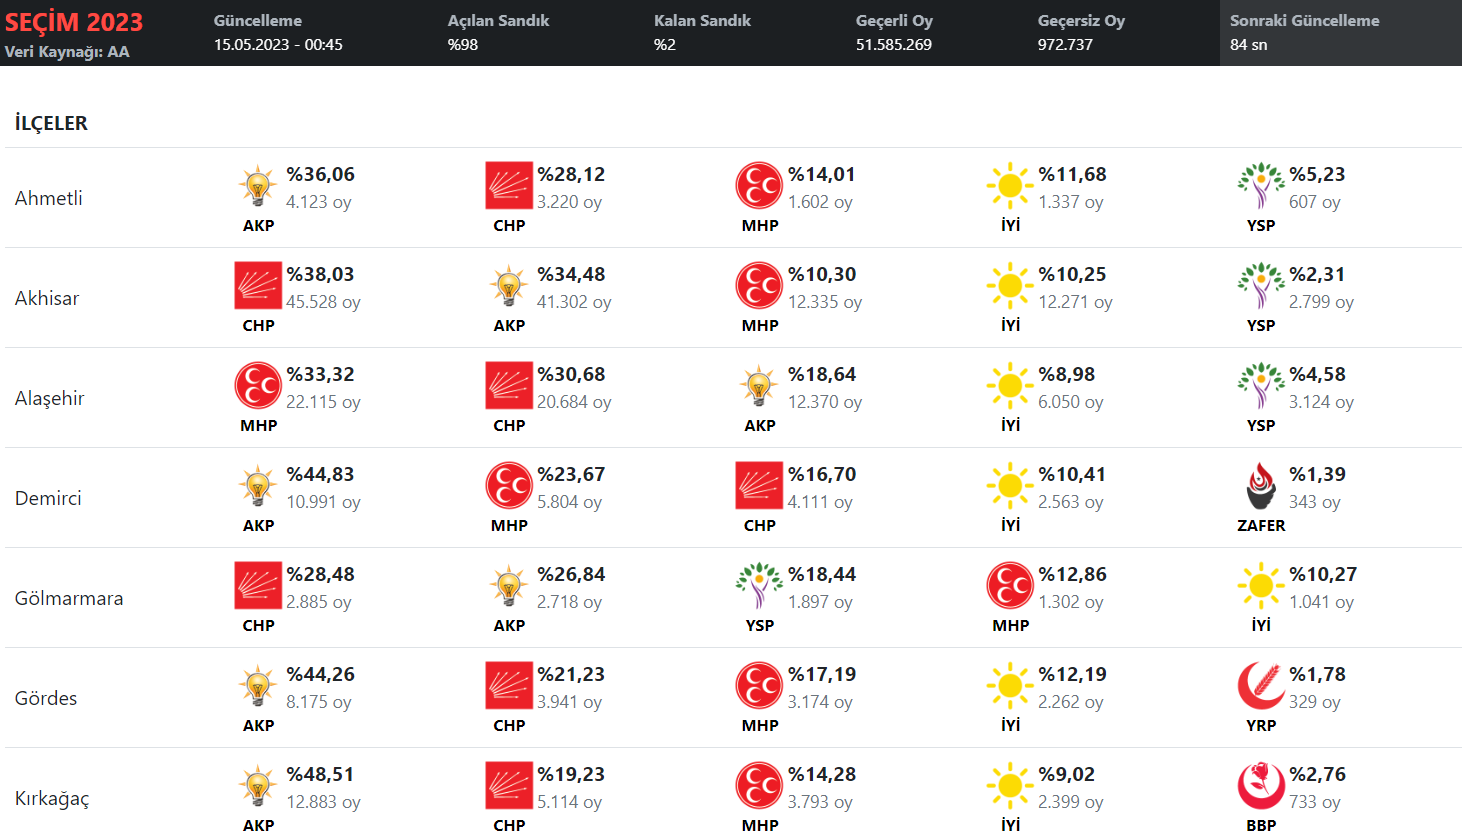Click the Güncelleme date 15.05.2023 - 00:45
This screenshot has height=833, width=1462.
[278, 45]
